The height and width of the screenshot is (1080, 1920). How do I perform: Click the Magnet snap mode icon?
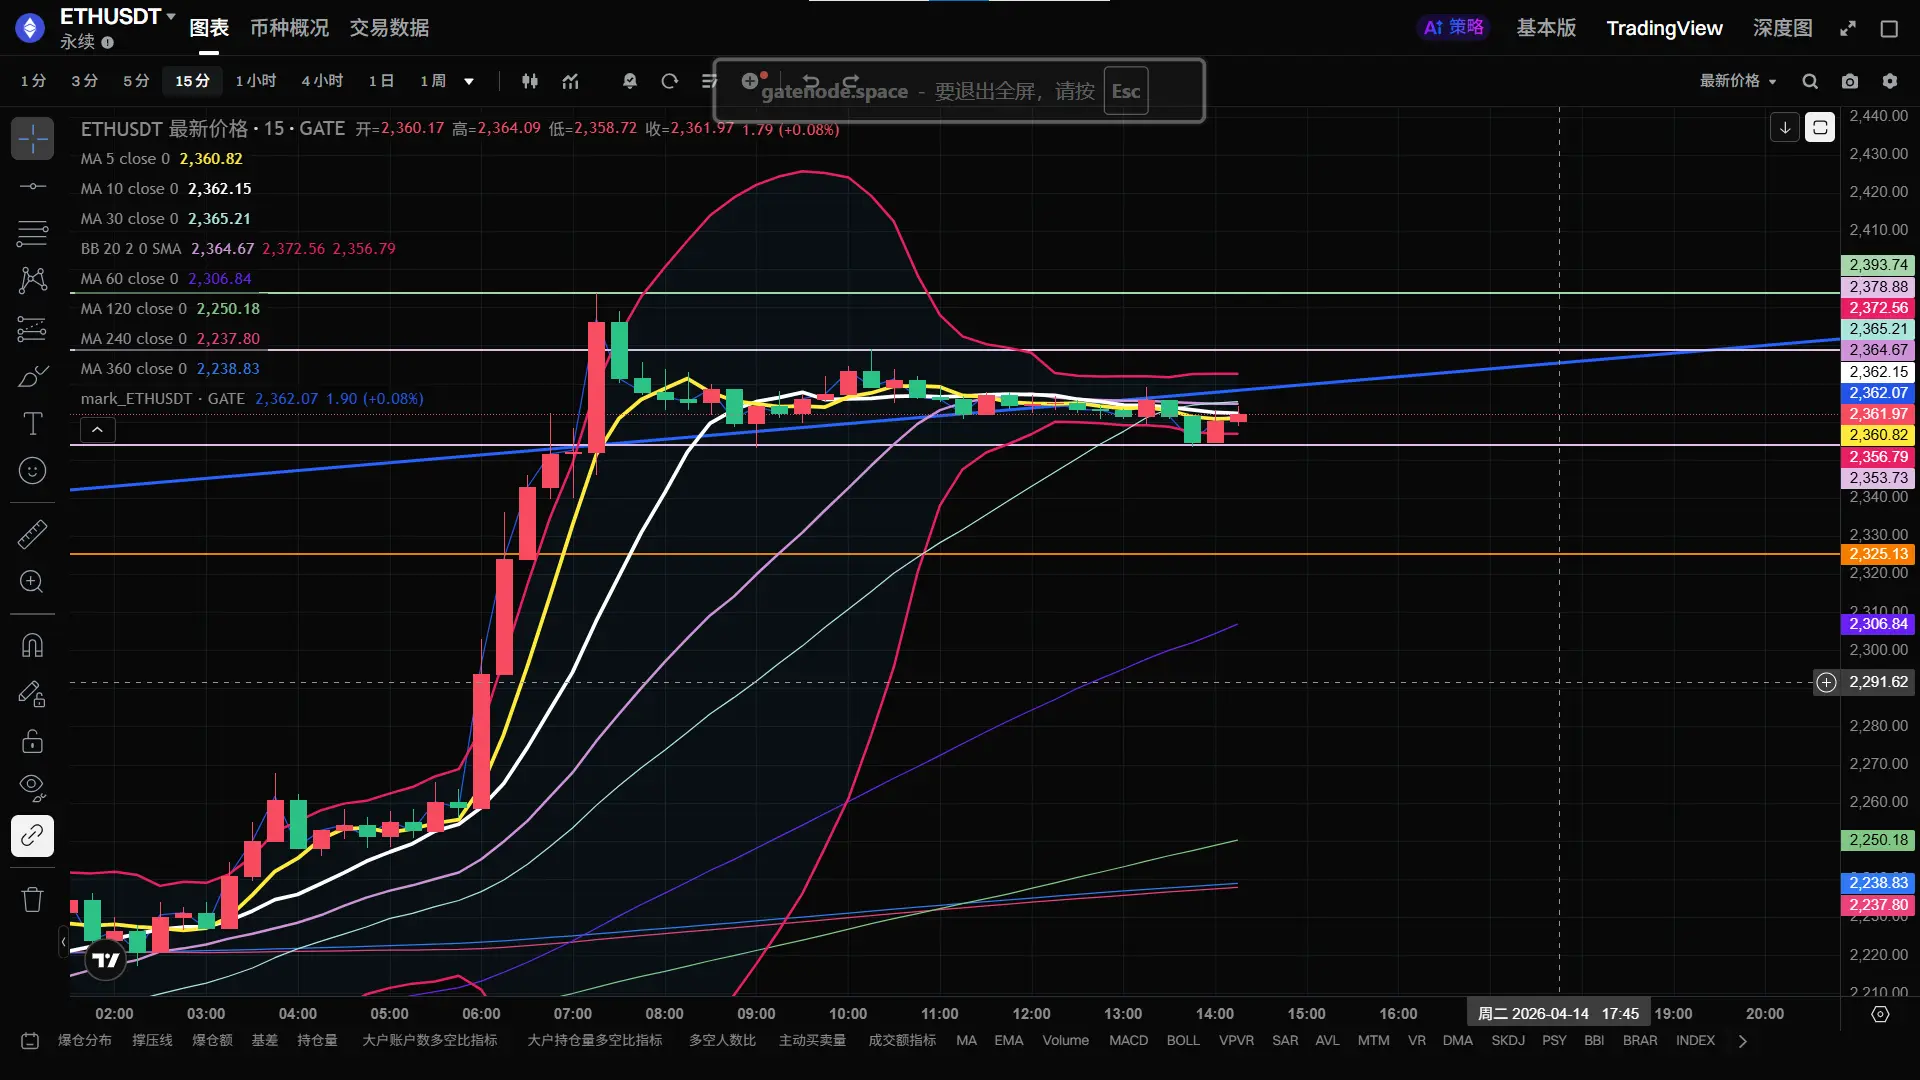pyautogui.click(x=32, y=645)
